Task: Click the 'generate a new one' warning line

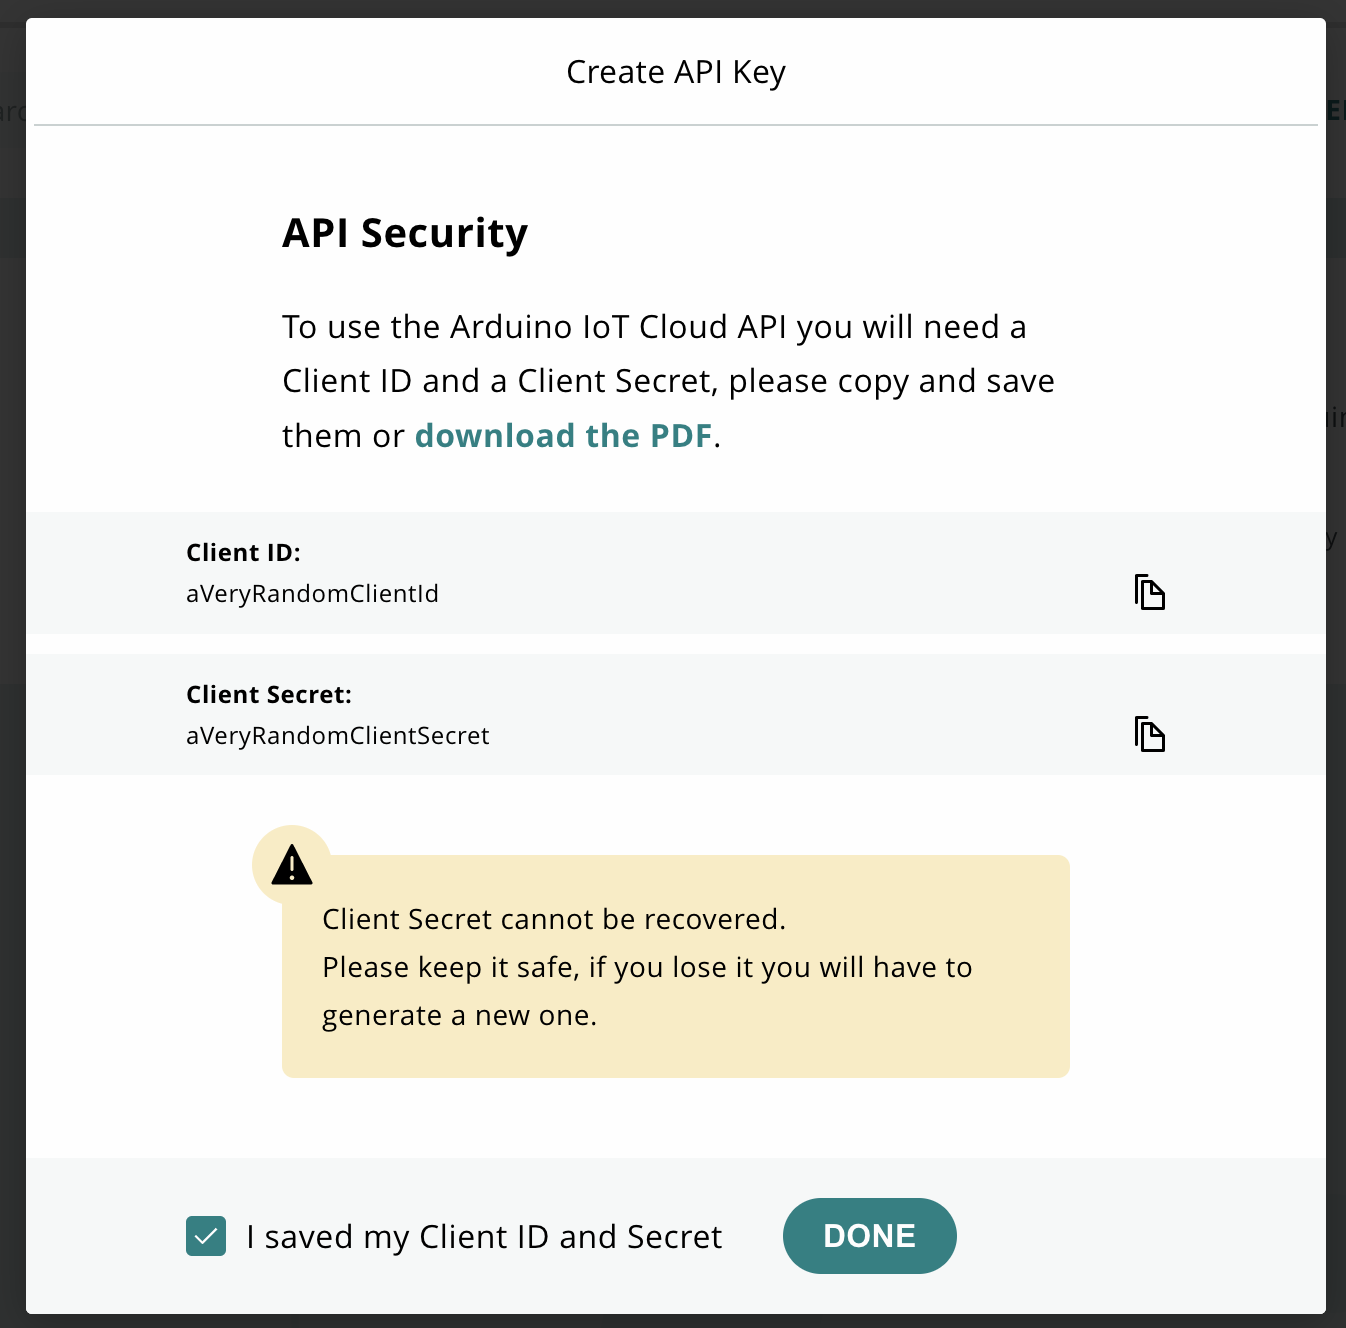Action: click(x=459, y=1015)
